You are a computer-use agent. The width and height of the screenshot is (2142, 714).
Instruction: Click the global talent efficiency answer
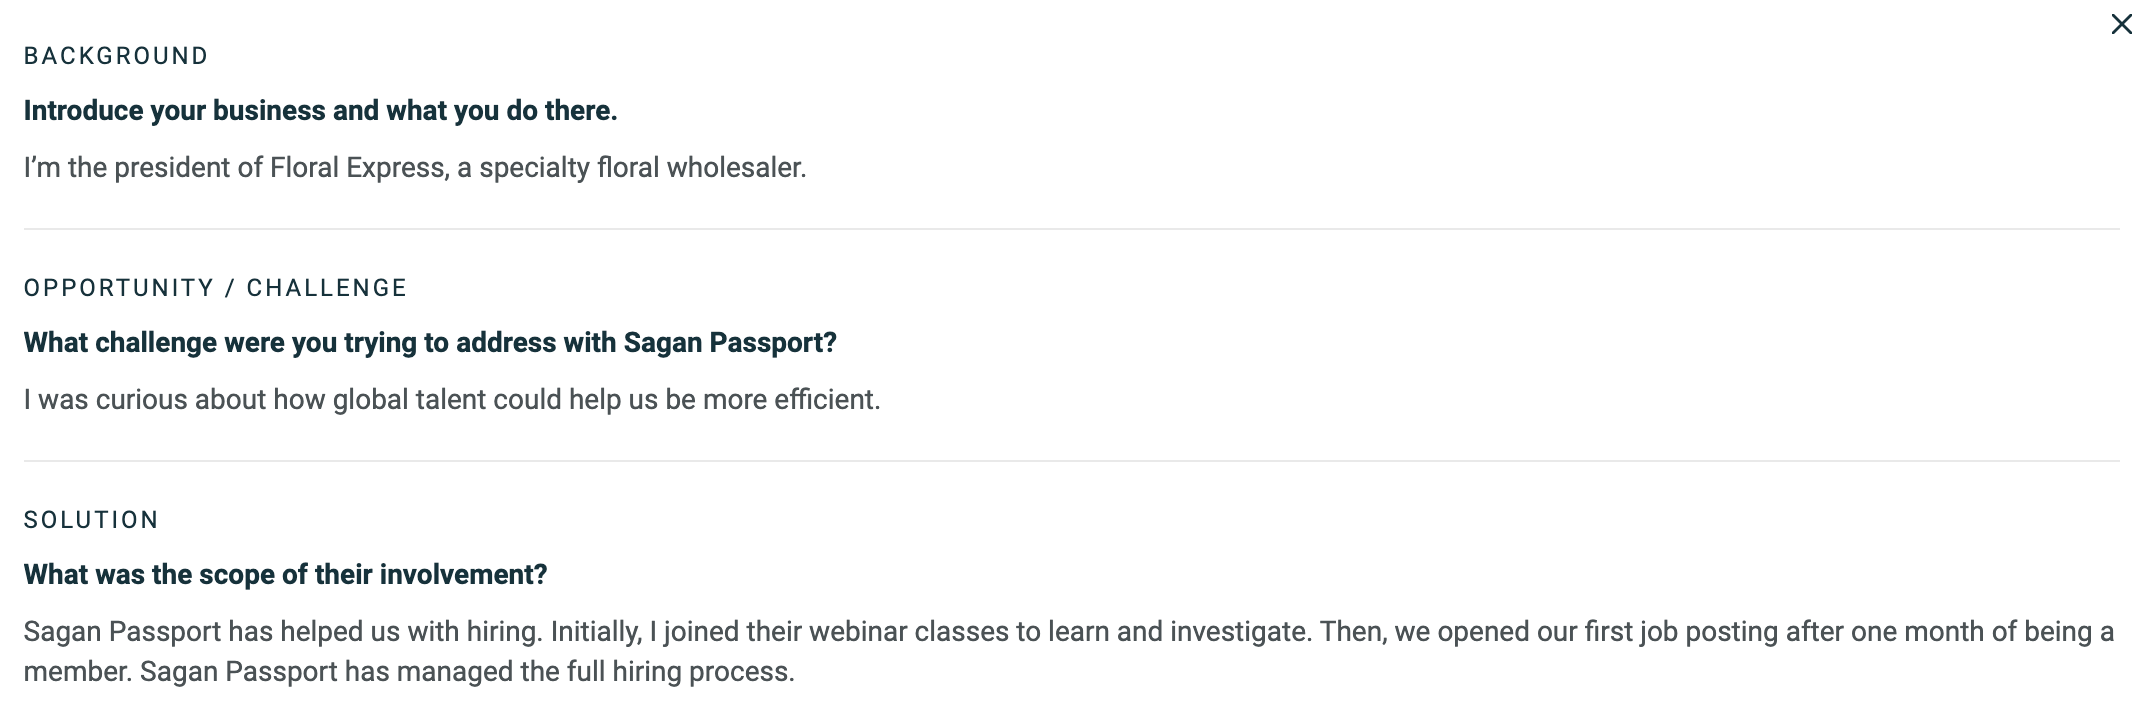pos(452,400)
